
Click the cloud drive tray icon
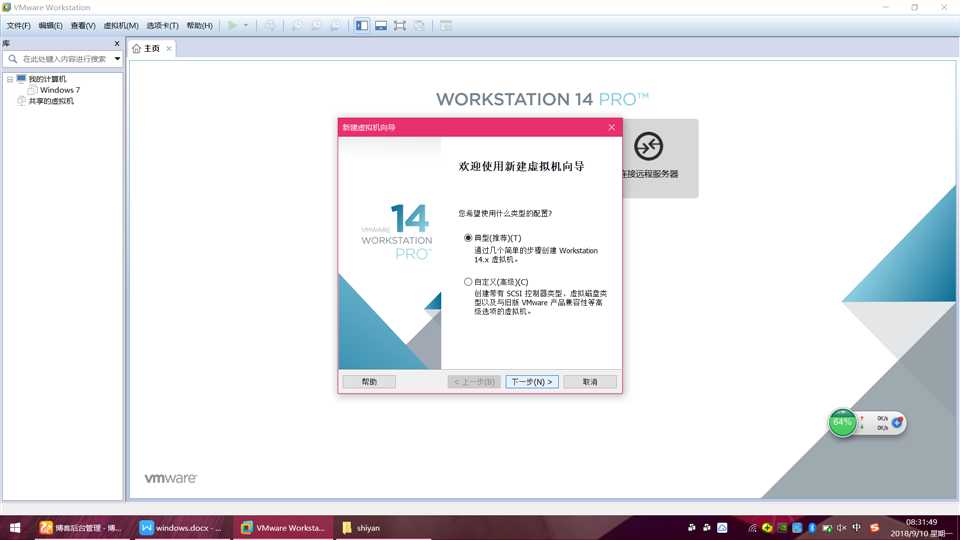coord(722,528)
